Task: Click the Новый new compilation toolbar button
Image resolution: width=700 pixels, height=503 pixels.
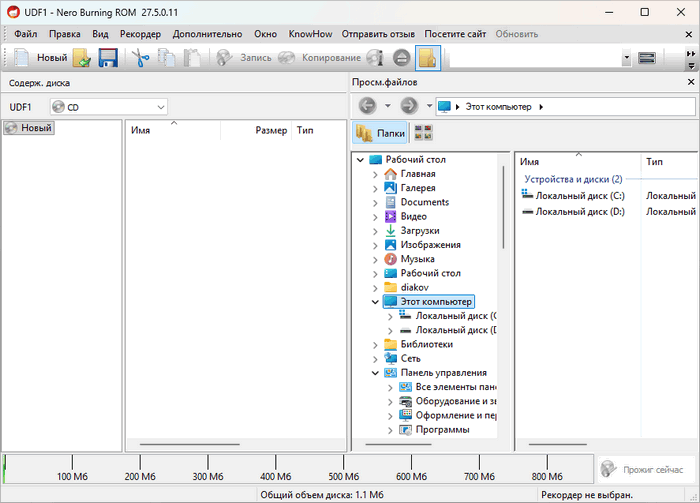Action: [x=41, y=58]
